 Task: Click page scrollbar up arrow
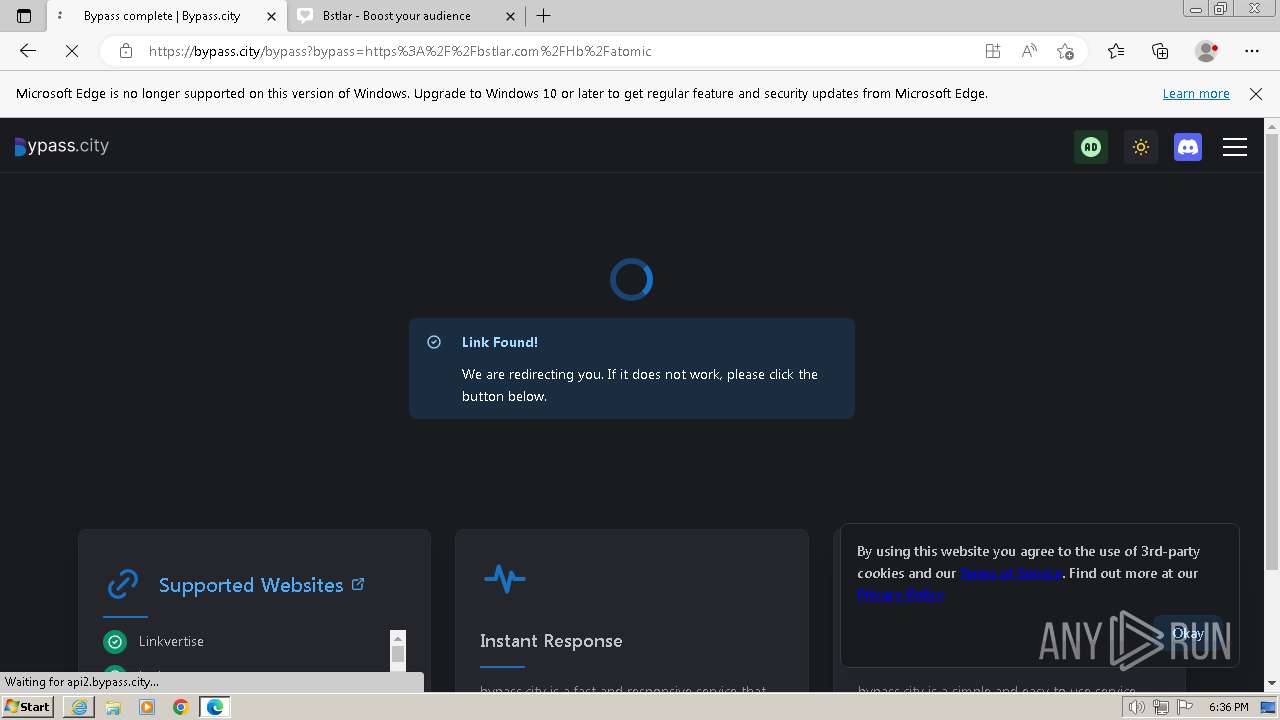coord(1272,126)
